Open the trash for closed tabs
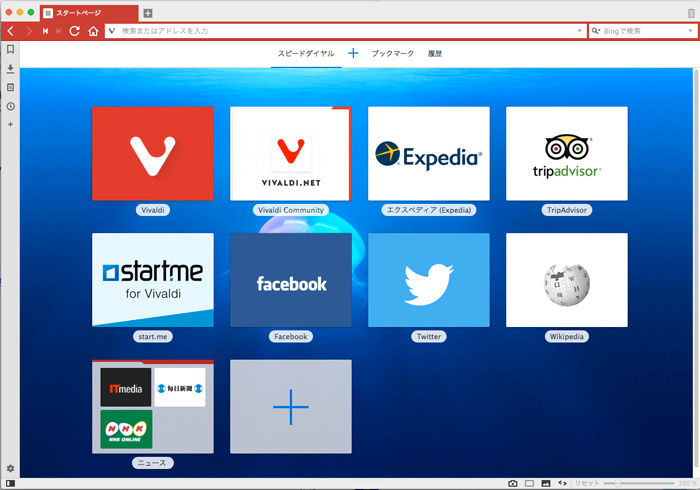 [x=691, y=13]
